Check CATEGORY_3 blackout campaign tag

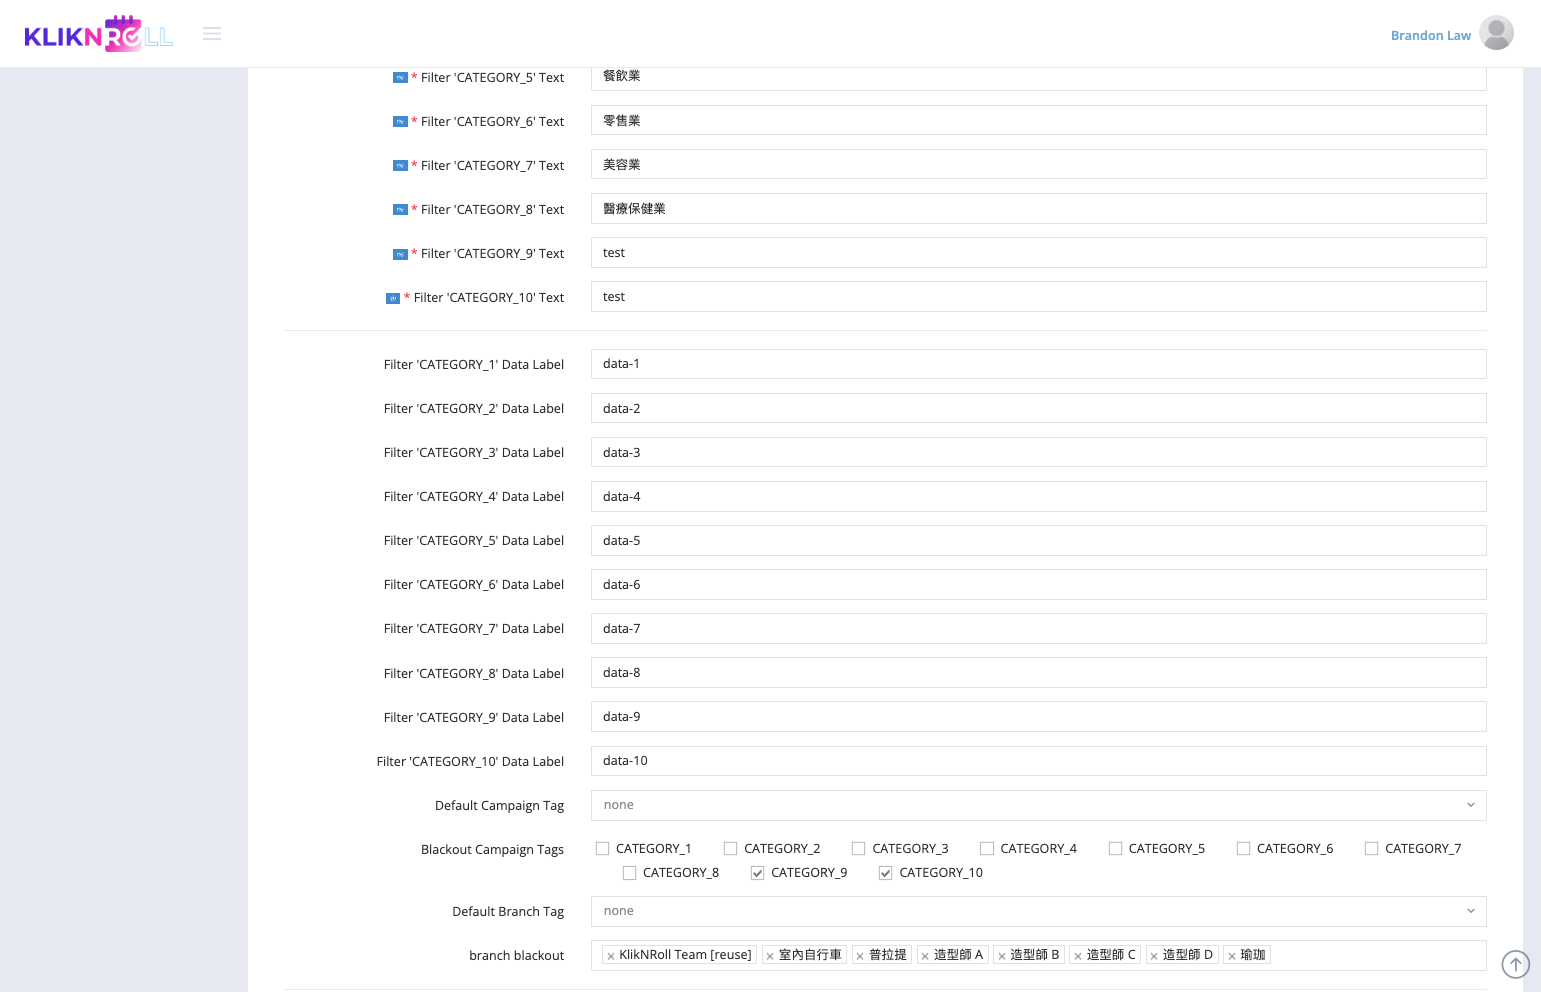click(x=858, y=848)
